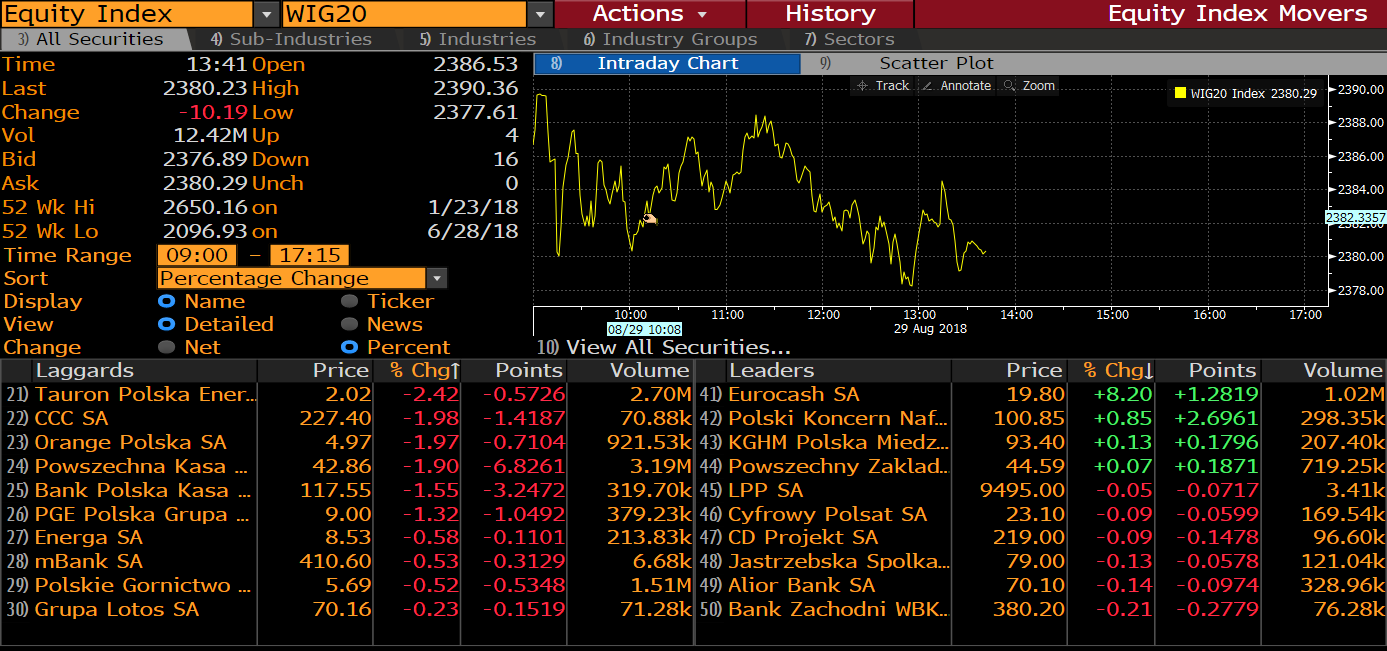1387x651 pixels.
Task: Switch to the Scatter Plot tab
Action: [936, 63]
